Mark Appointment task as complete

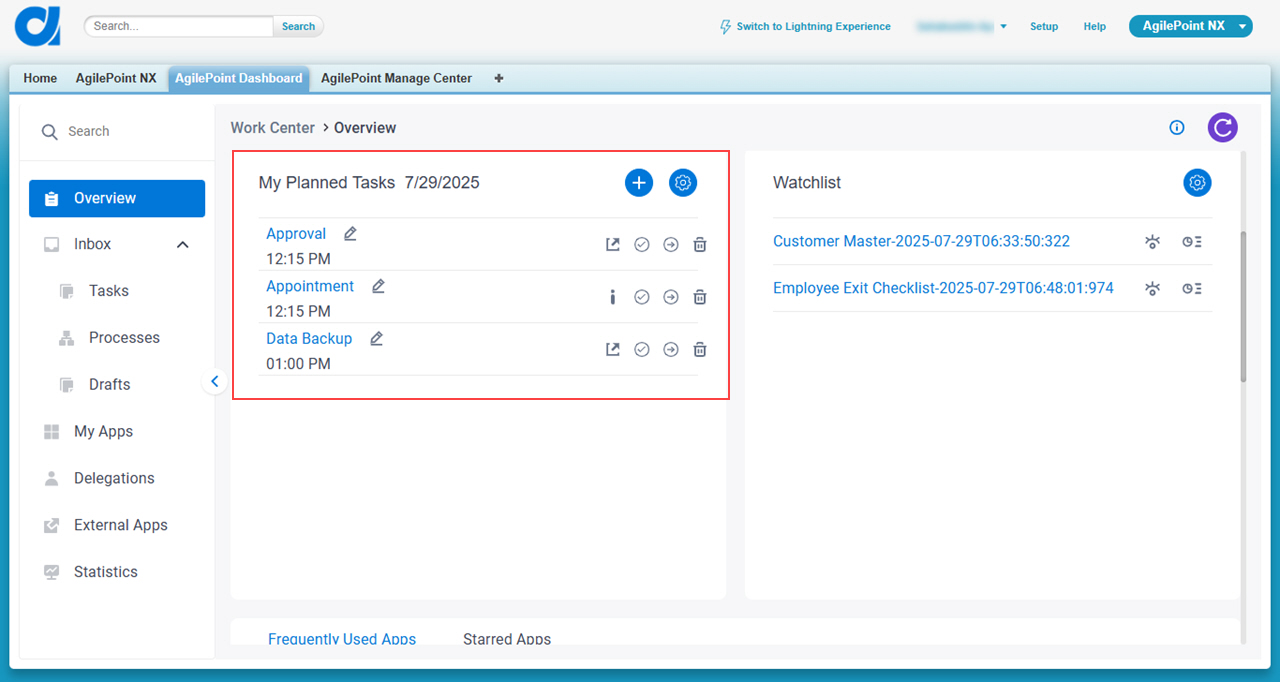[642, 297]
